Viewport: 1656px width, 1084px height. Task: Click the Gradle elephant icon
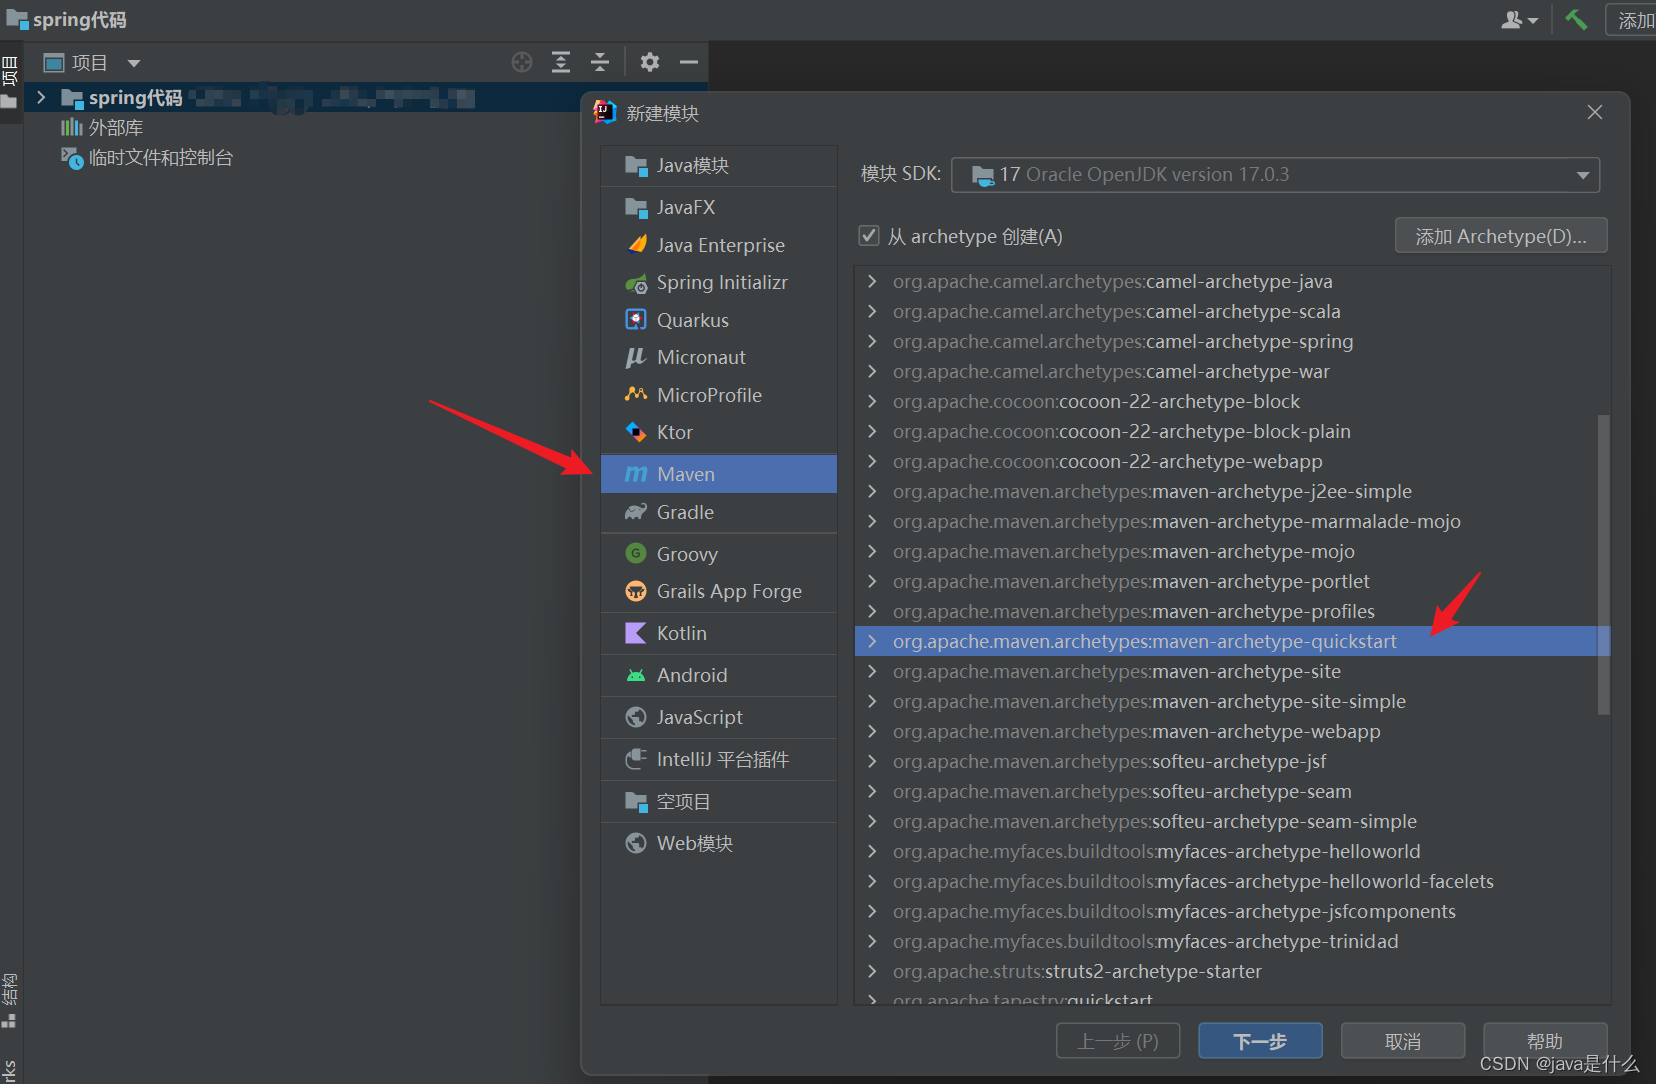click(x=636, y=512)
